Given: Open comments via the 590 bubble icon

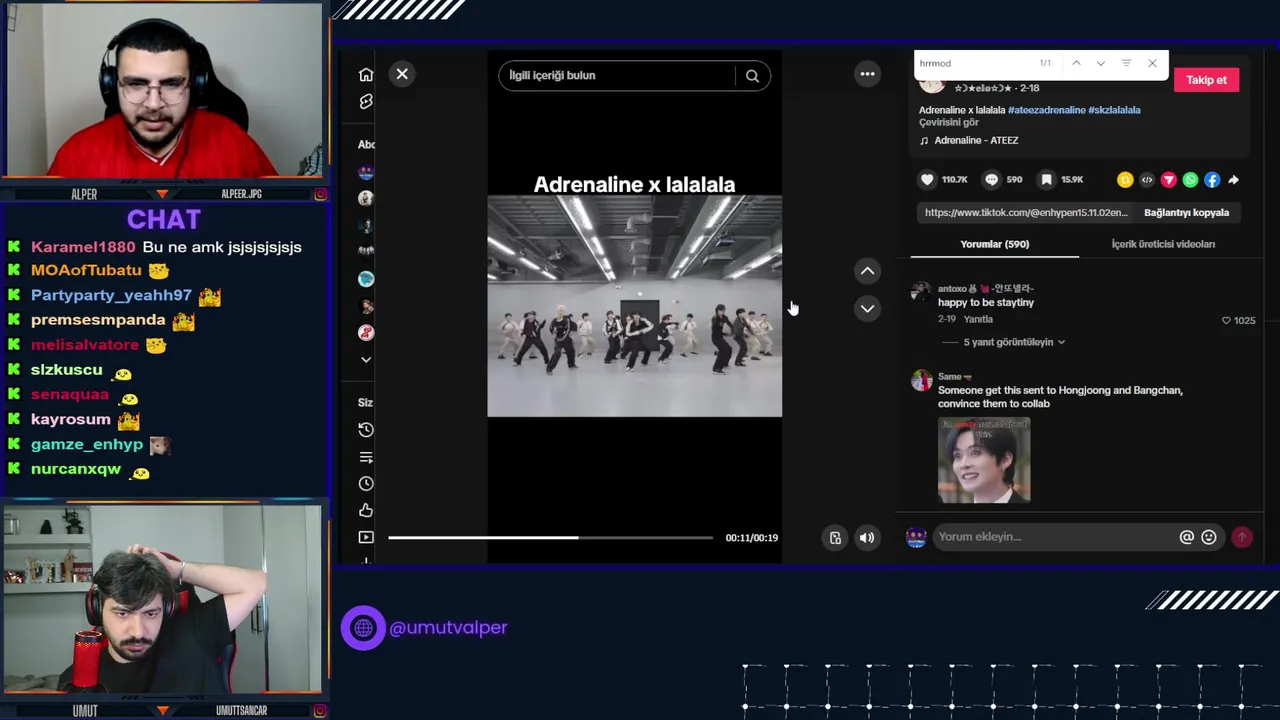Looking at the screenshot, I should click(991, 180).
